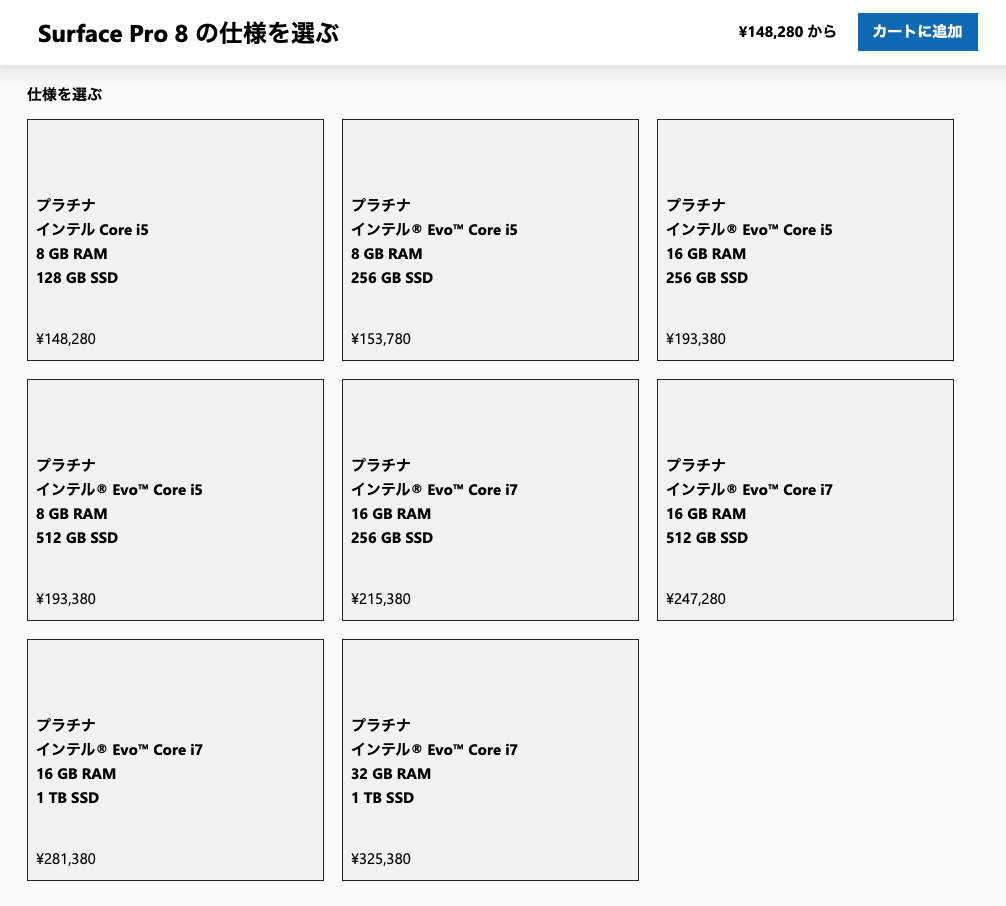
Task: Pick Evo Core i7 32 GB RAM 1 TB SSD
Action: pos(490,760)
